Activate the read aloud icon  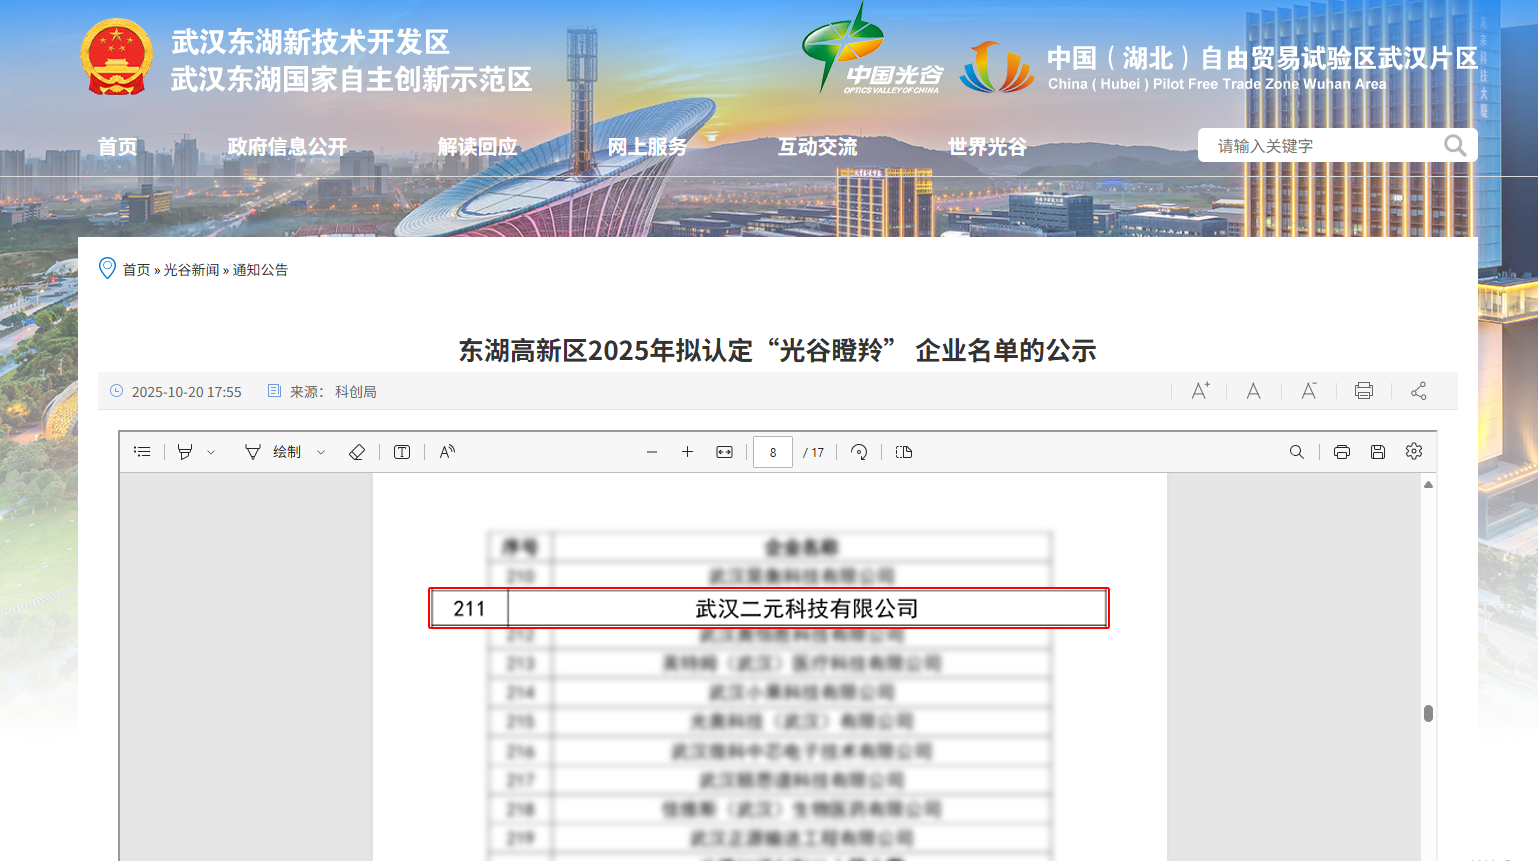click(x=447, y=452)
